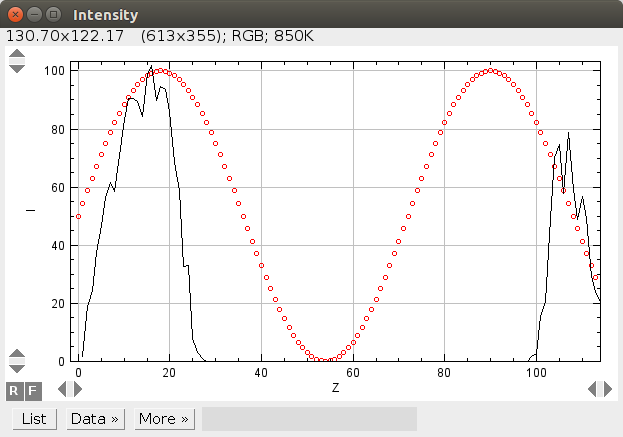Viewport: 623px width, 437px height.
Task: Maximize the Intensity plot window
Action: [53, 16]
